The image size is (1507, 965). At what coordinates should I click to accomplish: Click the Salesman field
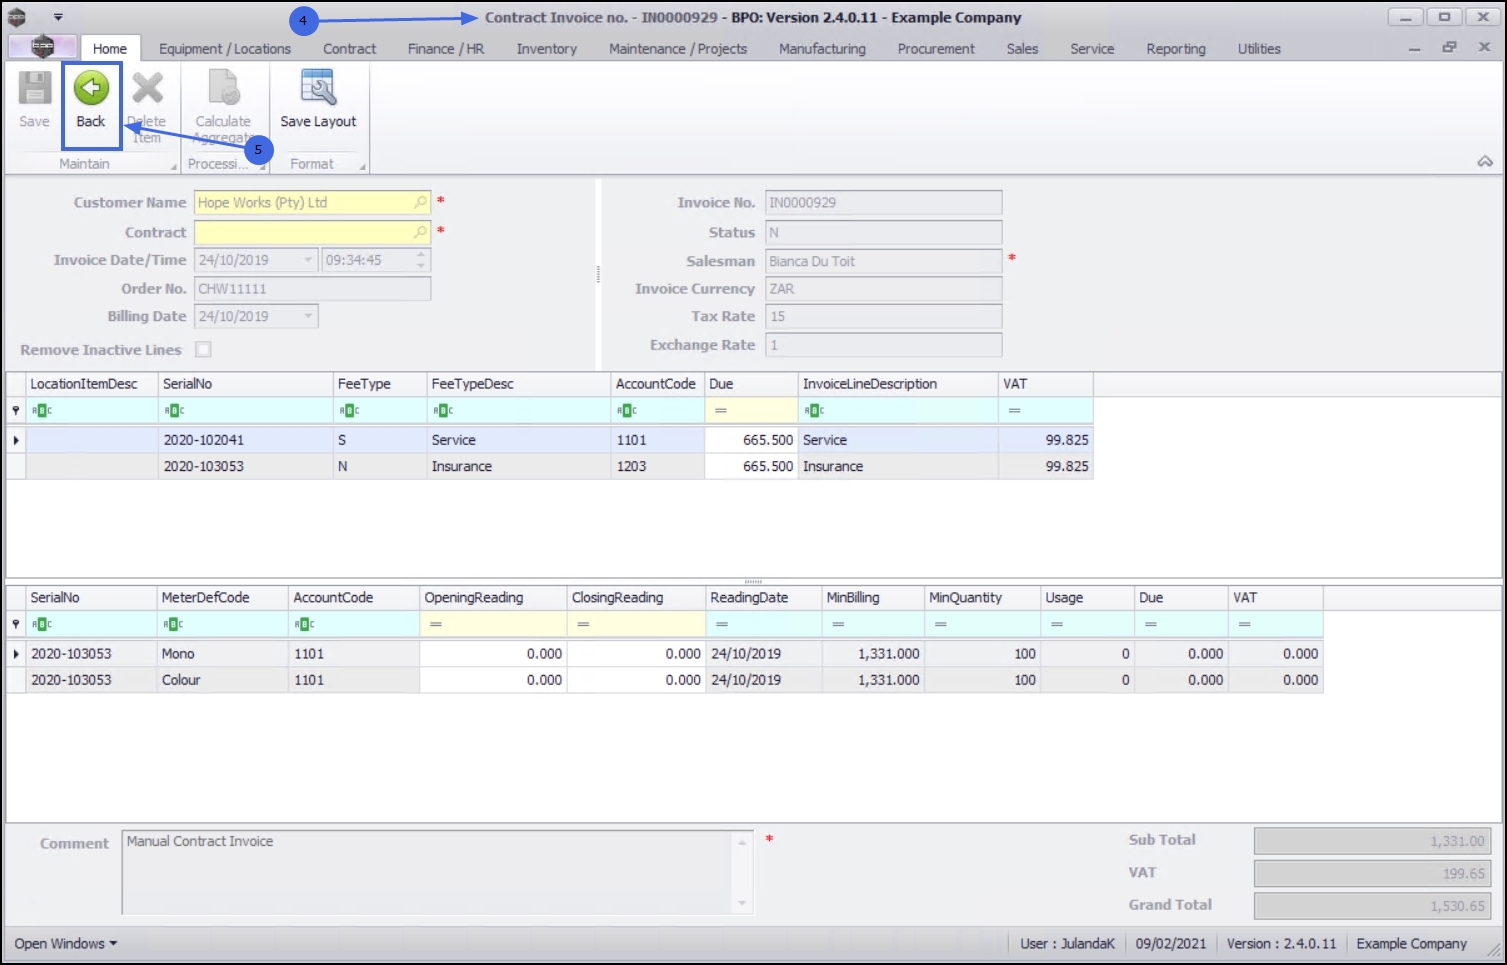click(x=883, y=261)
